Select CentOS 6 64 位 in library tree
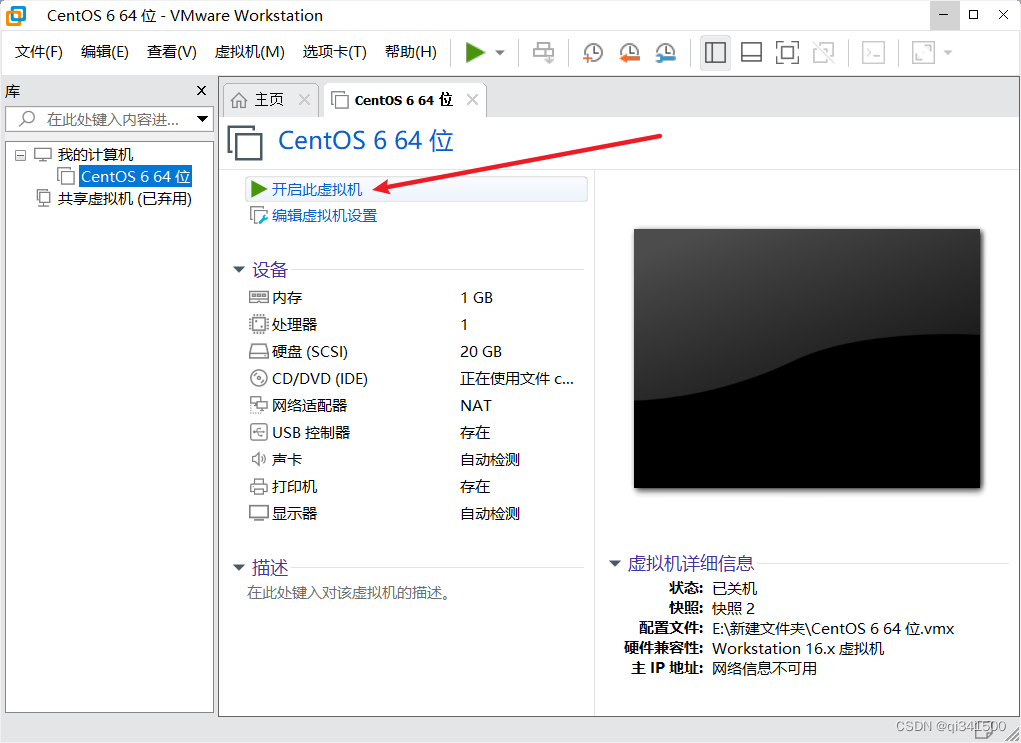 135,176
